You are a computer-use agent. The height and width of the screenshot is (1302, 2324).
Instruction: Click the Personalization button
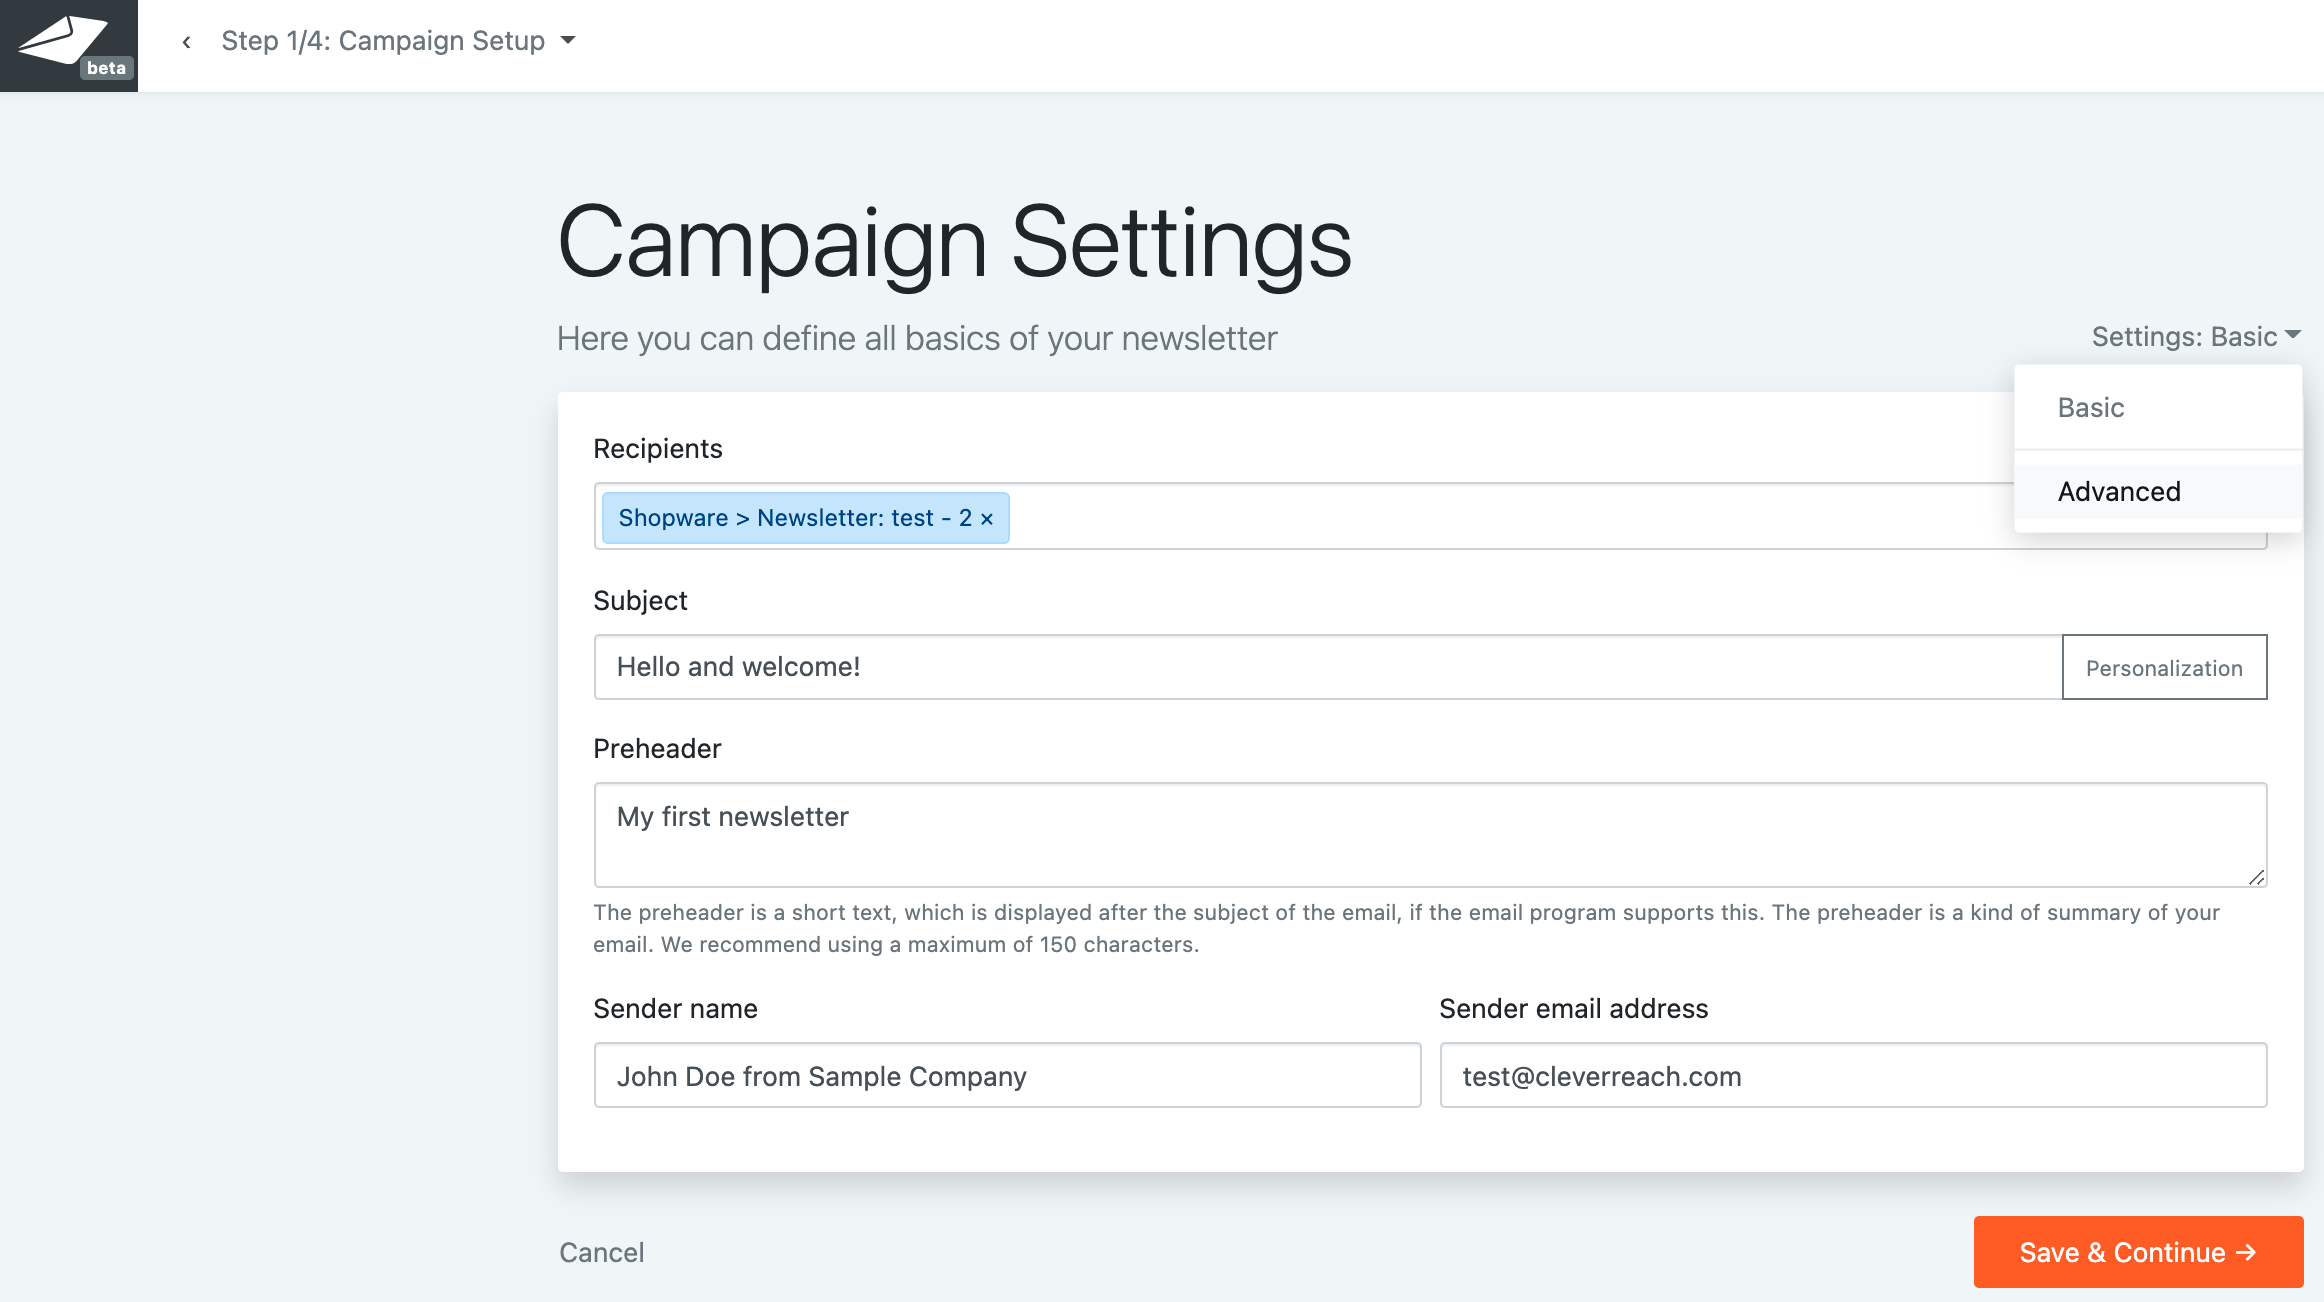point(2164,668)
